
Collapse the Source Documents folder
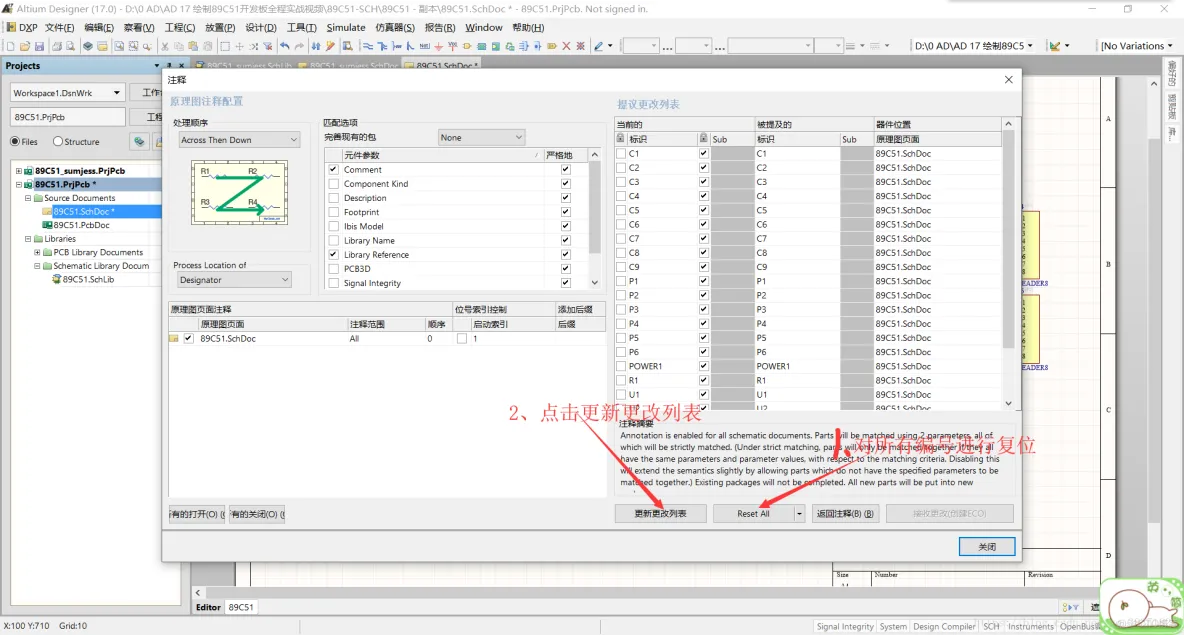[x=28, y=198]
